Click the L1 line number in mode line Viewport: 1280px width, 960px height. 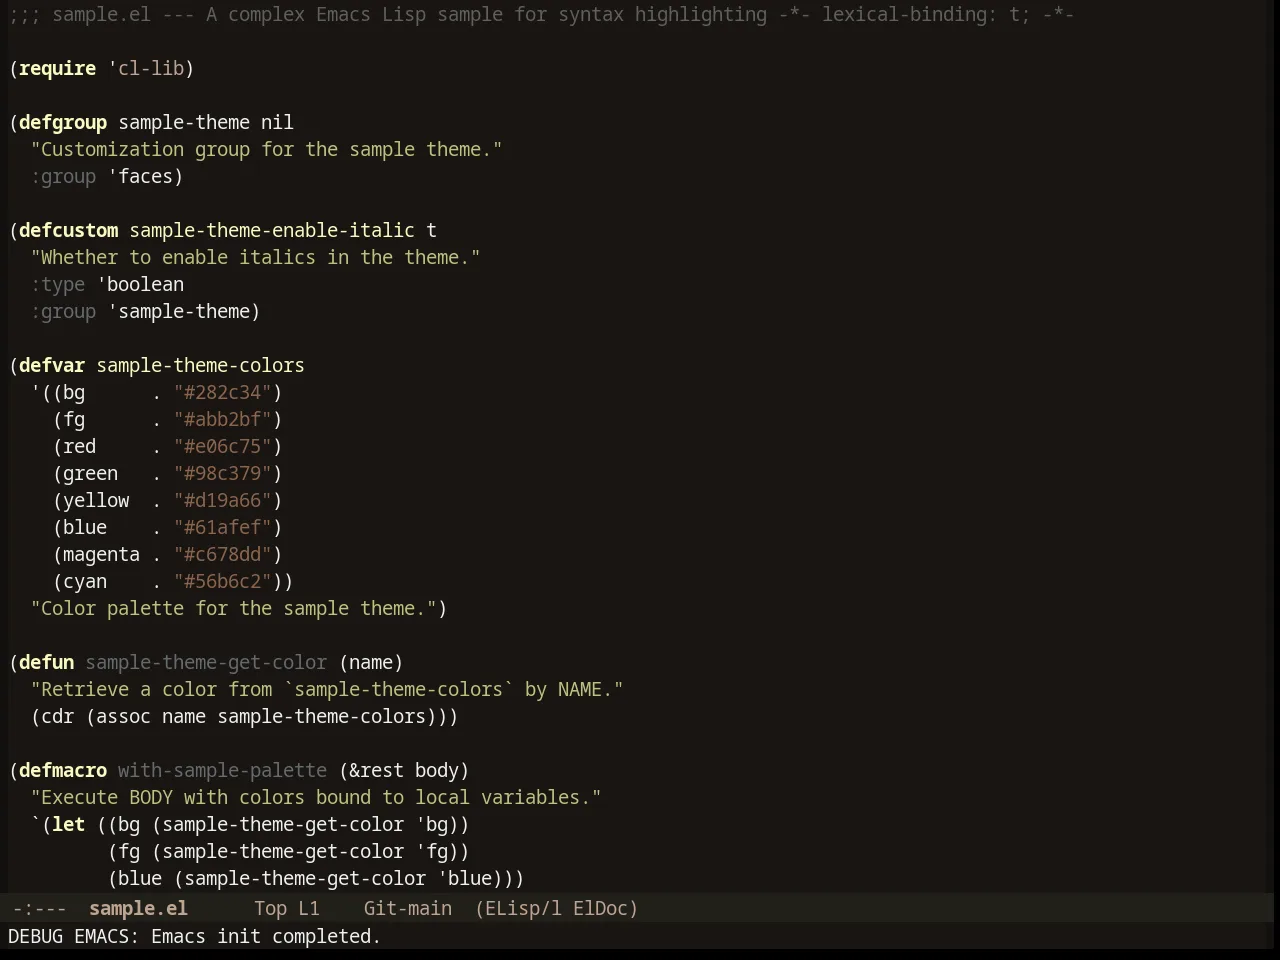tap(309, 909)
